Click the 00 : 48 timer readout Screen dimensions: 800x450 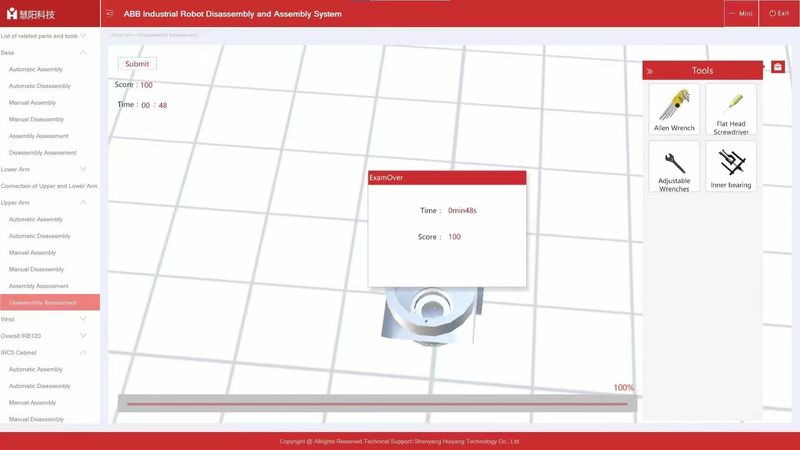click(x=154, y=105)
